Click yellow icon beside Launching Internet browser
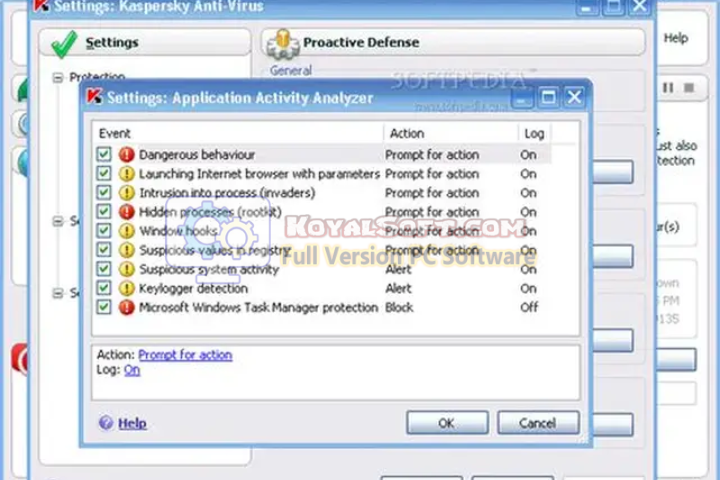 pyautogui.click(x=126, y=174)
